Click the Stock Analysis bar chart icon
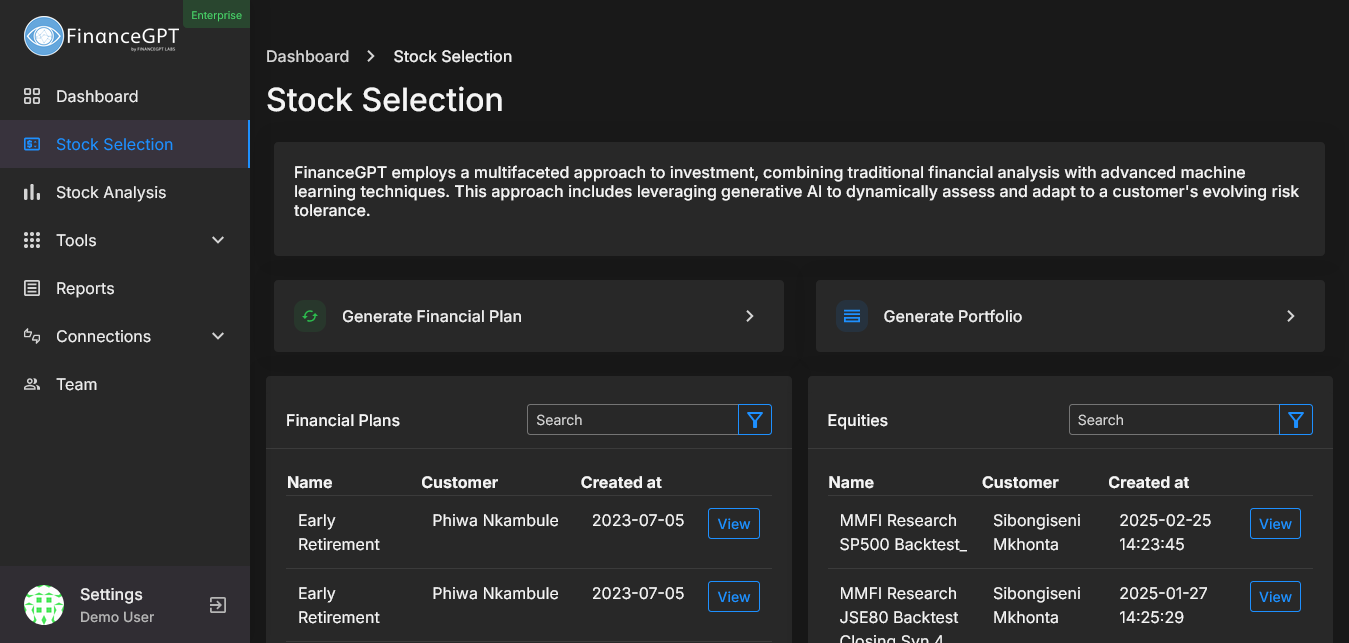The image size is (1349, 643). 32,192
